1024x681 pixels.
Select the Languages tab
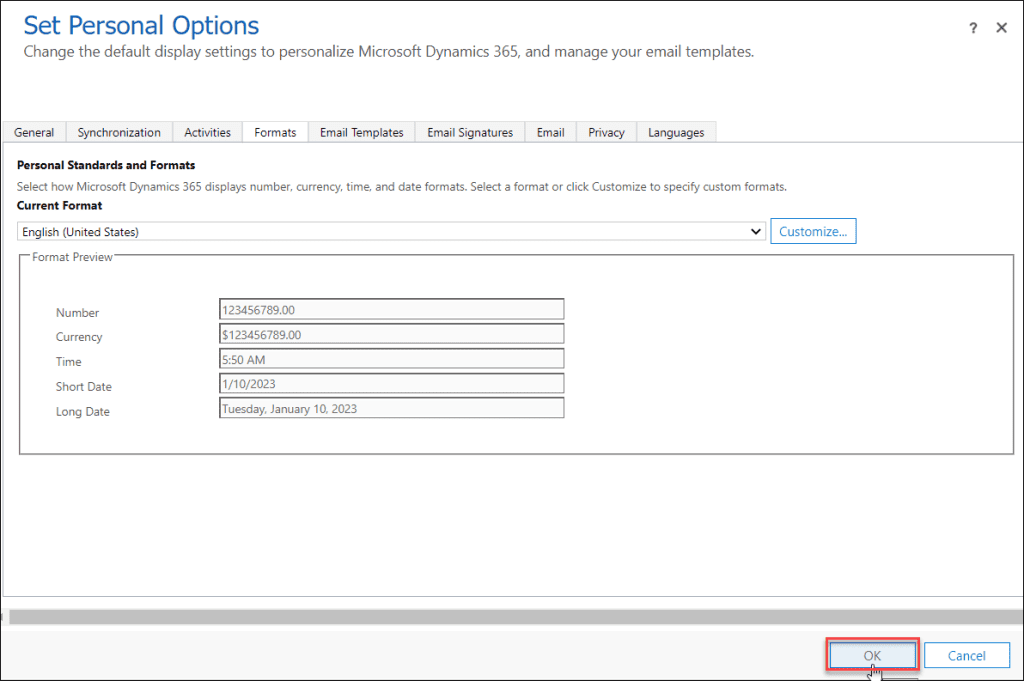click(x=676, y=132)
